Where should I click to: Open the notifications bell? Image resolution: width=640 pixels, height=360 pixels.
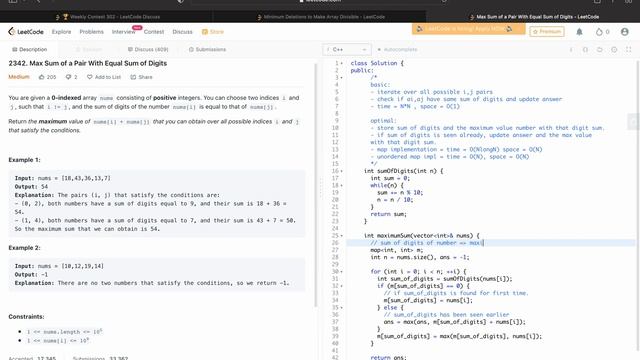coord(579,31)
